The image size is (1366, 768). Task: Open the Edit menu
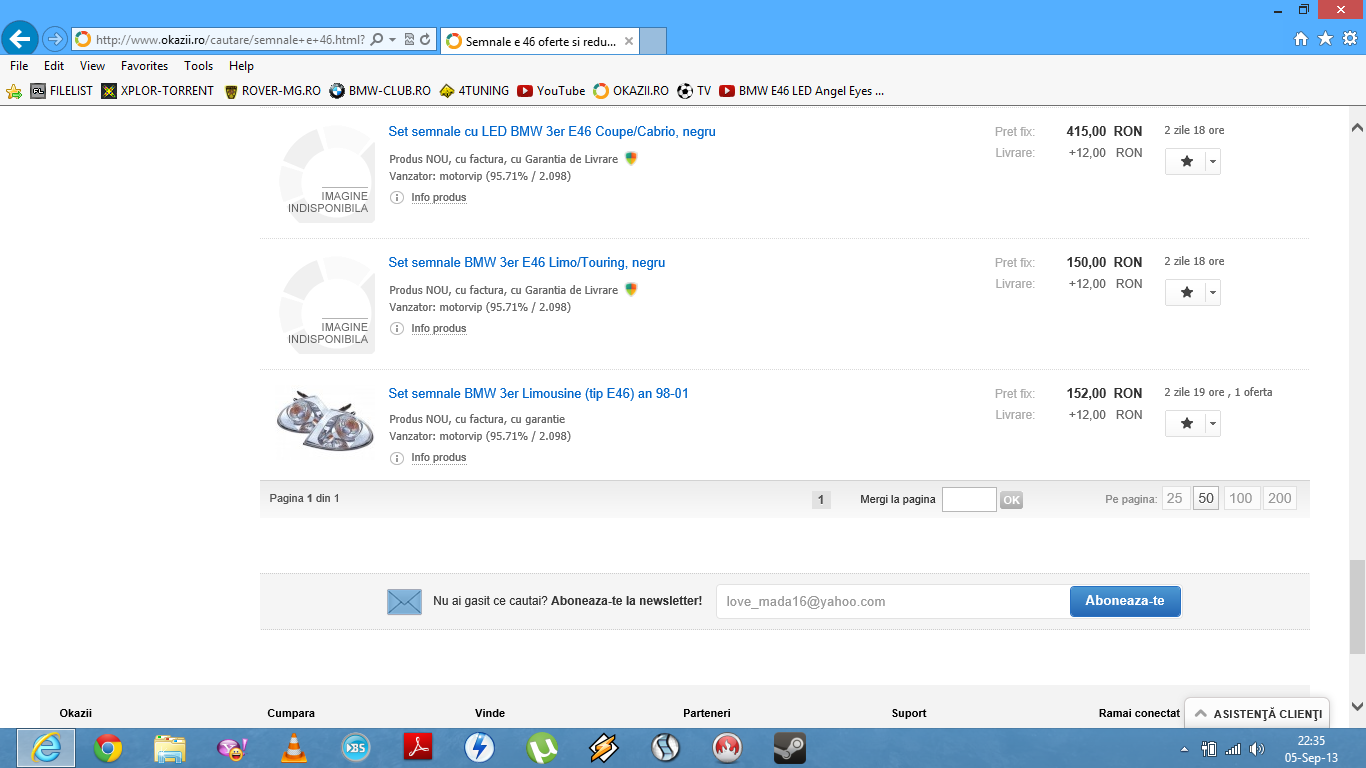tap(54, 66)
